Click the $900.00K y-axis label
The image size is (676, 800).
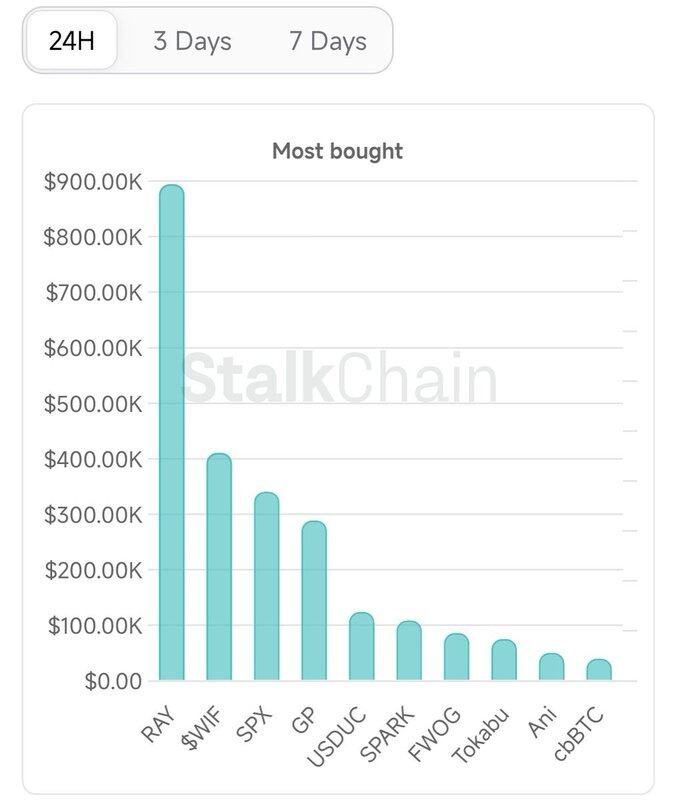pyautogui.click(x=94, y=182)
